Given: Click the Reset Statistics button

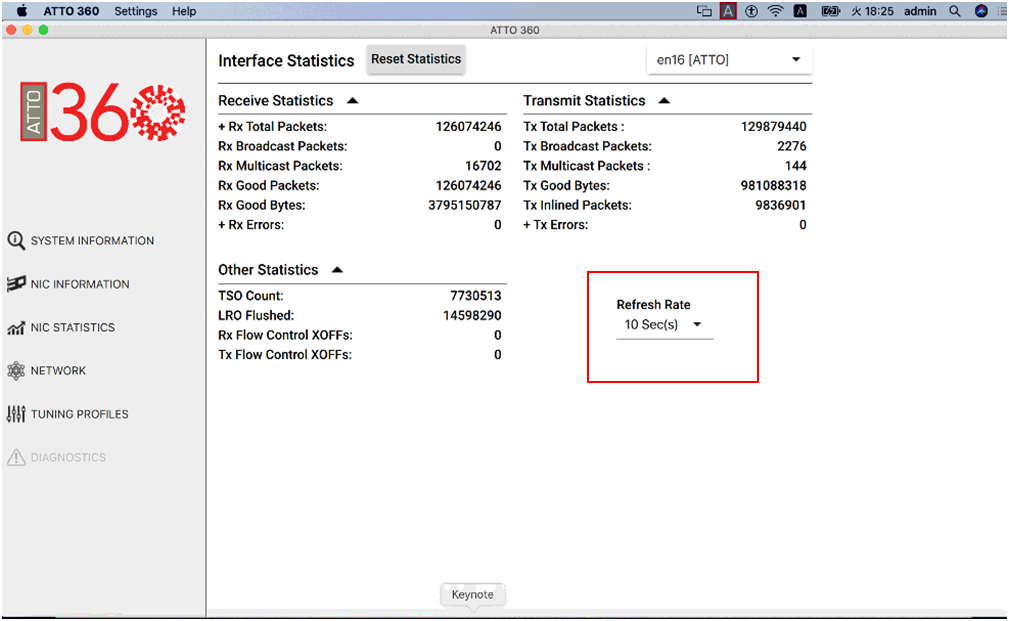Looking at the screenshot, I should pos(416,59).
